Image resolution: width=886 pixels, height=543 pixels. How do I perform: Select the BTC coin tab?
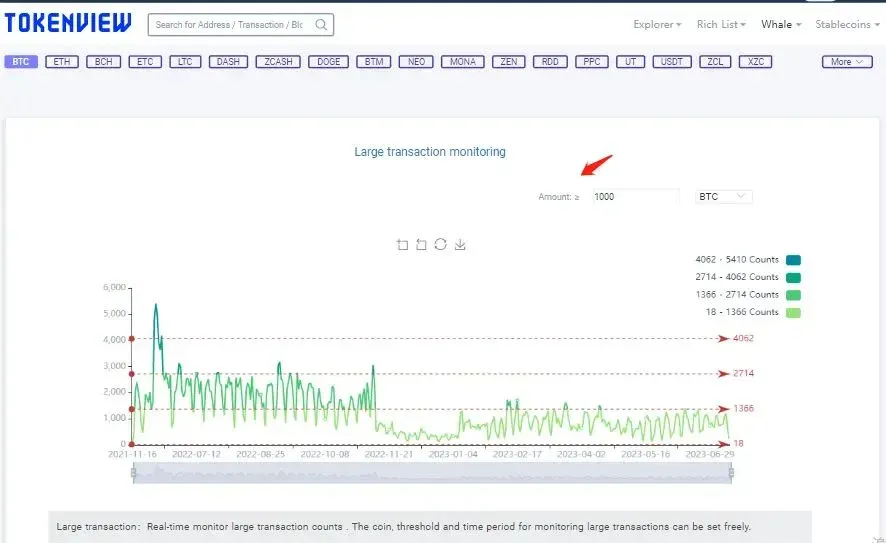click(21, 62)
